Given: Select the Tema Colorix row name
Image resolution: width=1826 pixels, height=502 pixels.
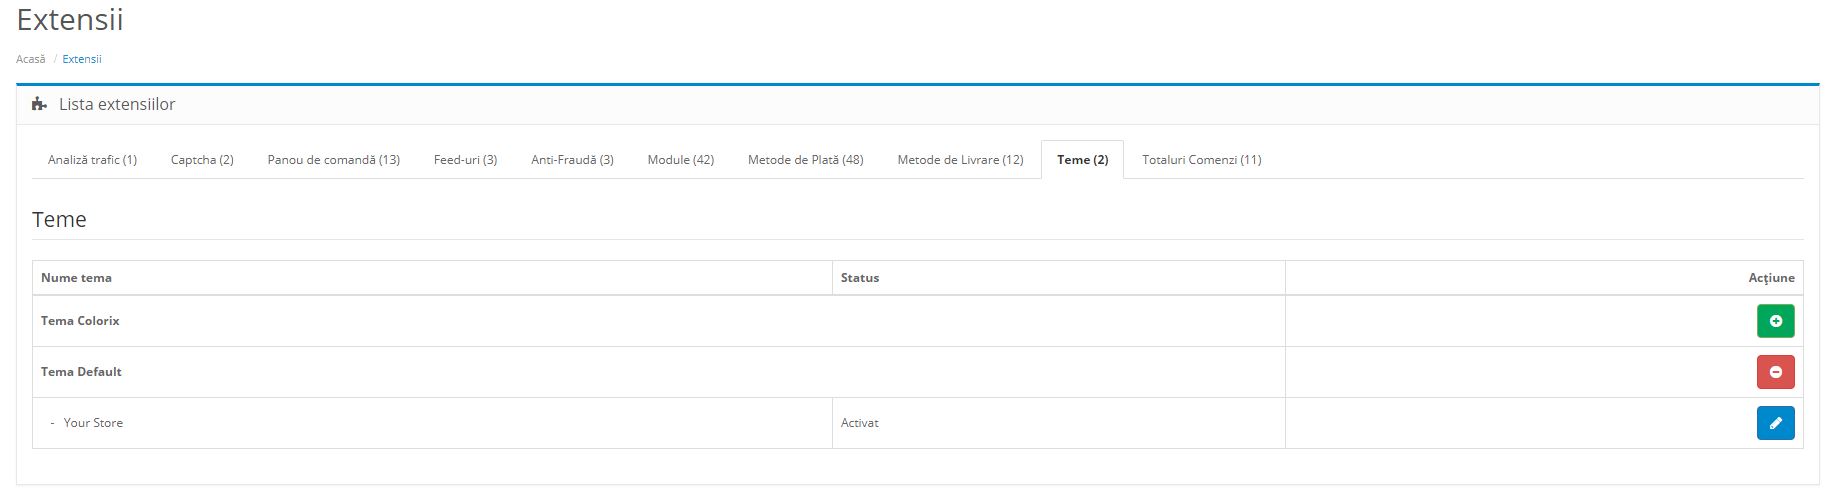Looking at the screenshot, I should coord(80,321).
